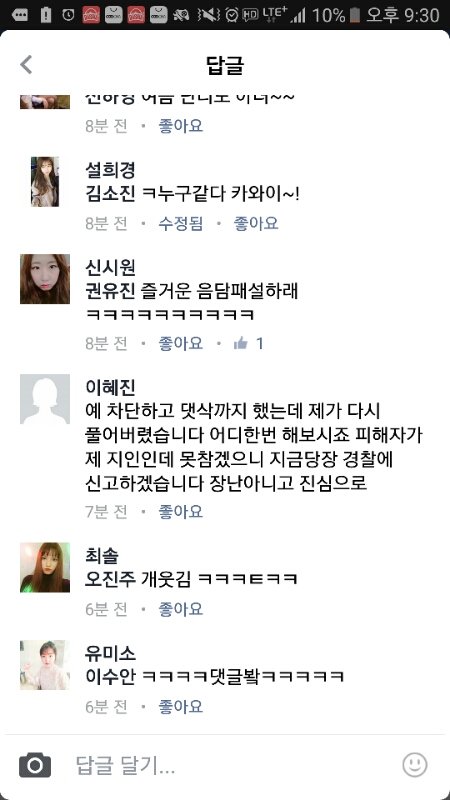View edit history via 수정됨
This screenshot has width=450, height=800.
[181, 223]
